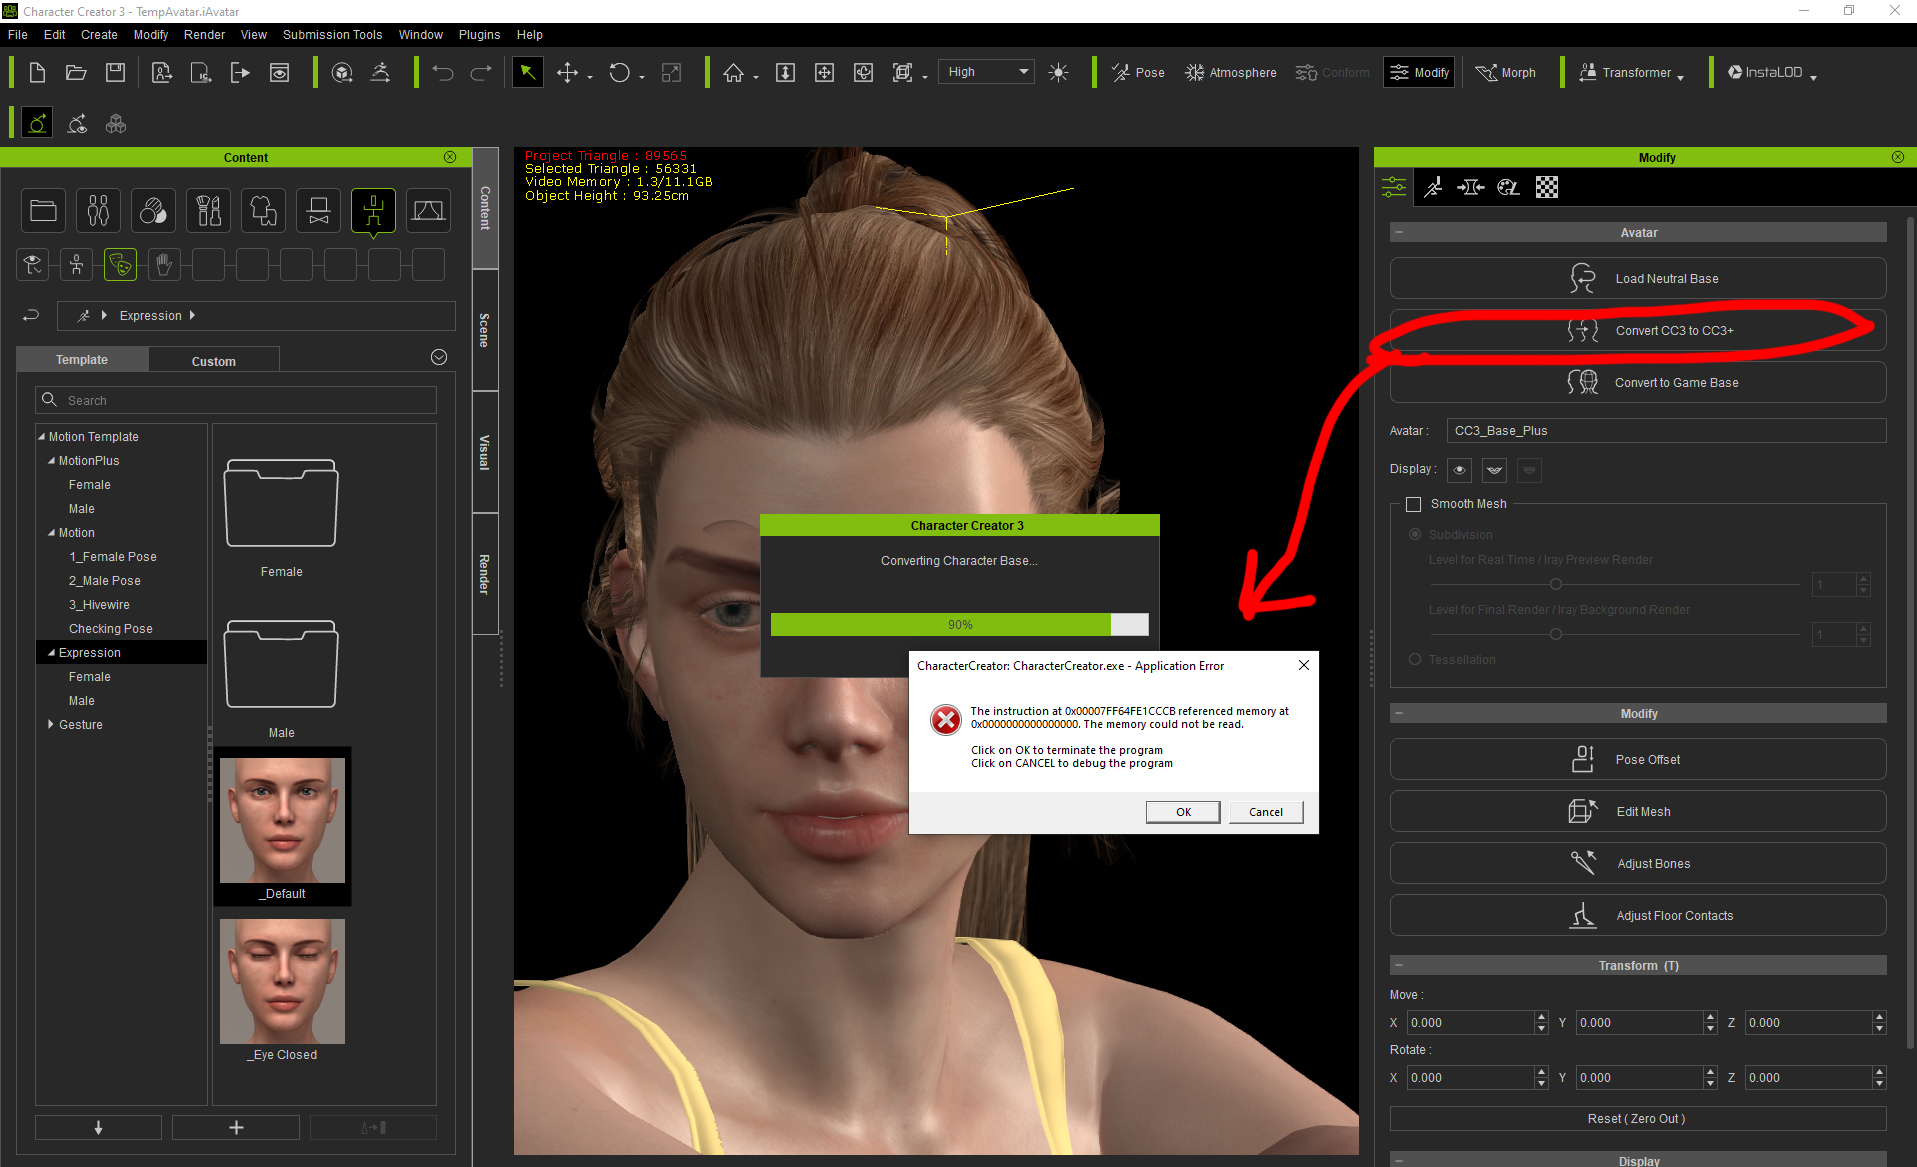Click the Project folder content icon
This screenshot has height=1167, width=1917.
(43, 211)
